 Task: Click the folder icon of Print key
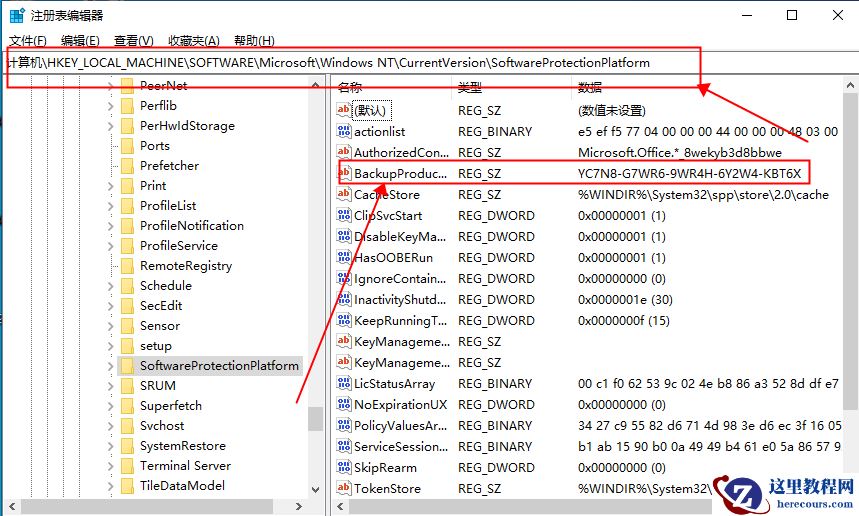click(x=127, y=186)
